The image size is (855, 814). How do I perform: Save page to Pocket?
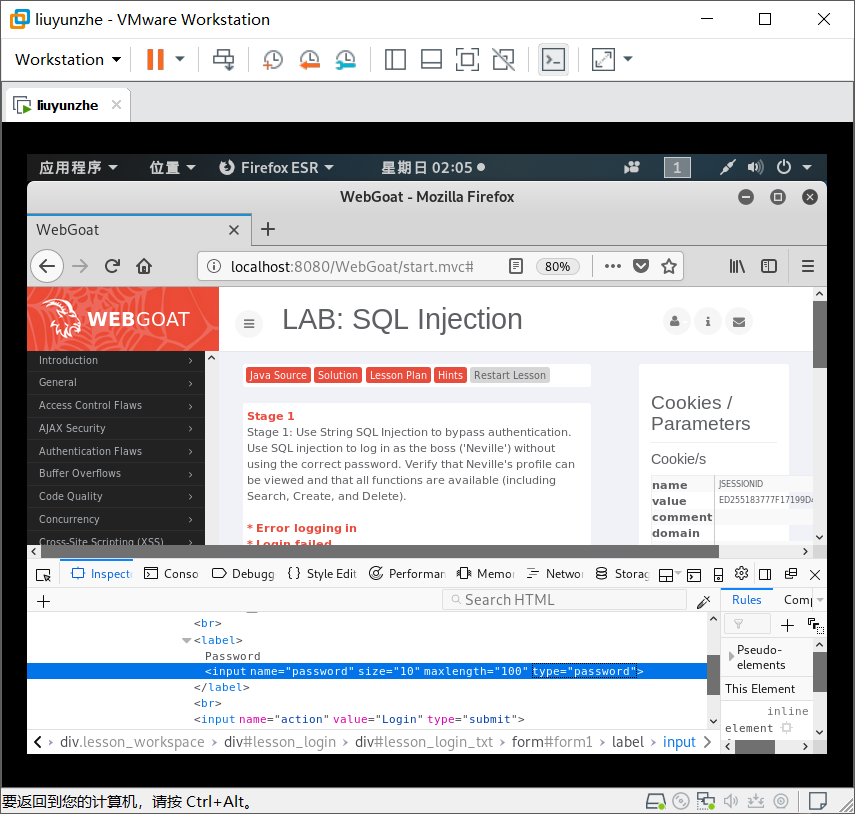coord(641,266)
